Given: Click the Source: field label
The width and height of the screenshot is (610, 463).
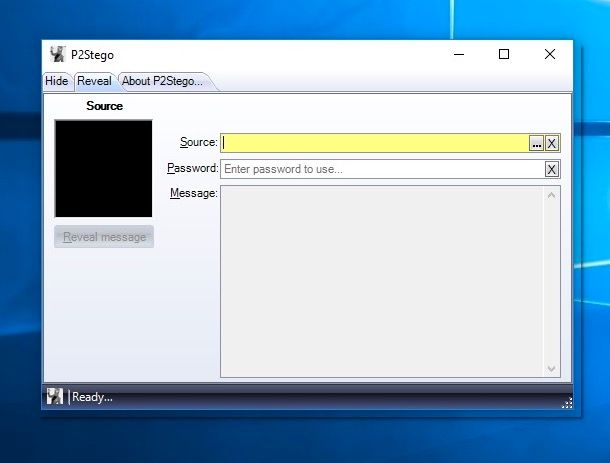Looking at the screenshot, I should pyautogui.click(x=198, y=142).
